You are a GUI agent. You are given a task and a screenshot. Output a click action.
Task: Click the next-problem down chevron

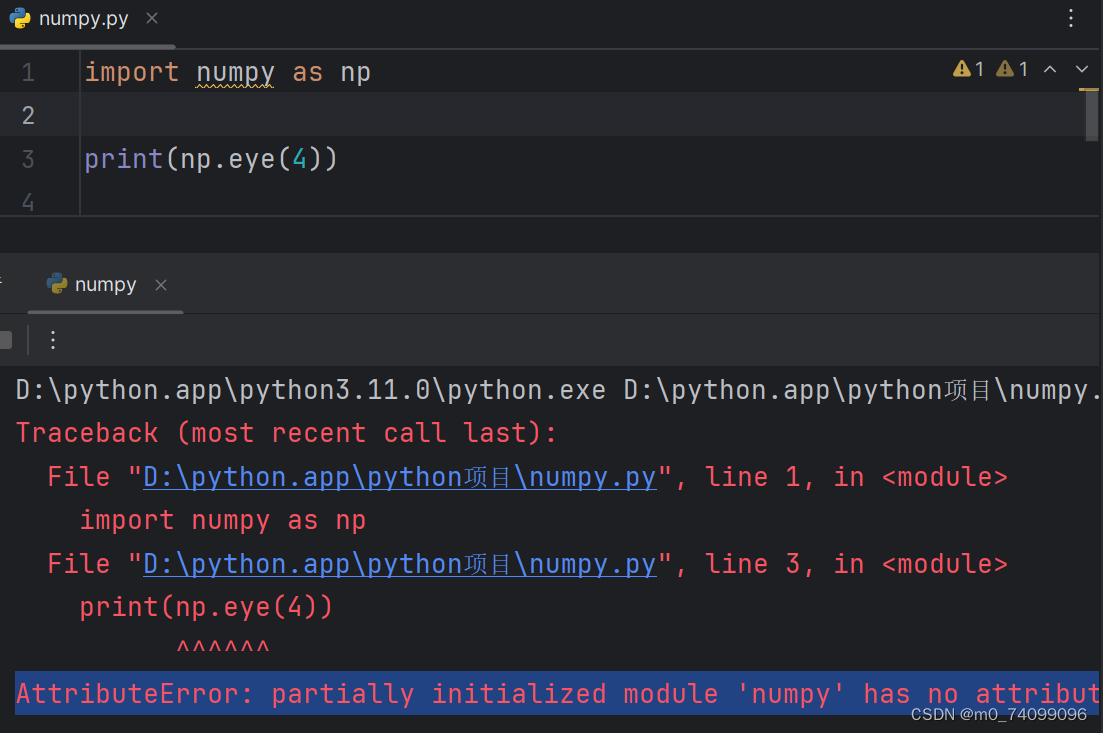coord(1081,69)
